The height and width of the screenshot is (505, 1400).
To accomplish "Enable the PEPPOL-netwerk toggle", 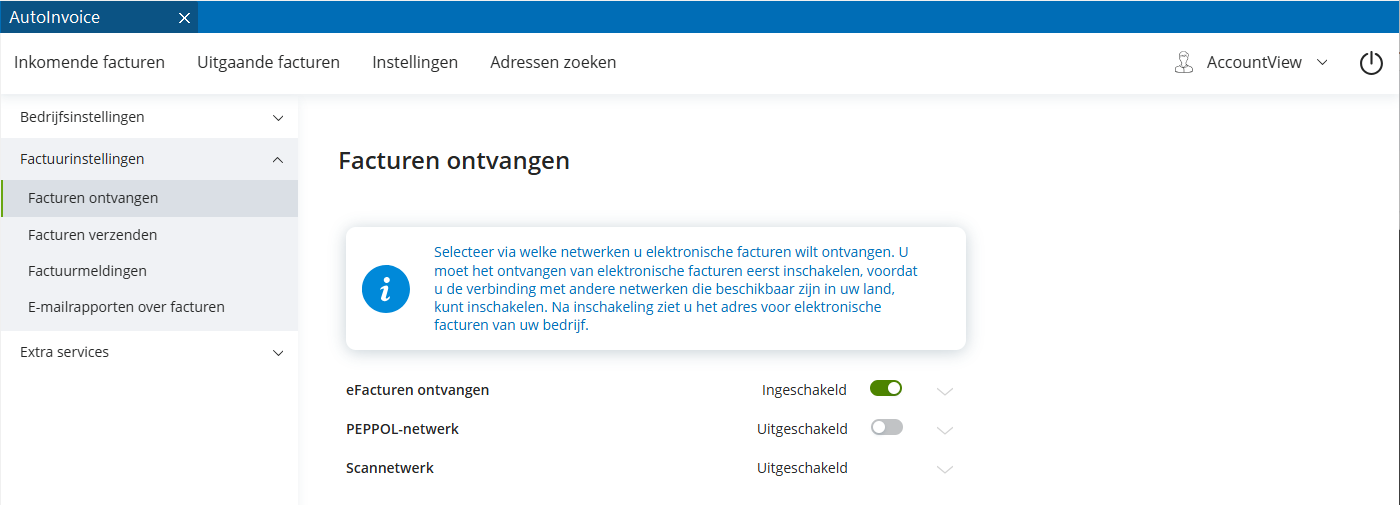I will 886,428.
